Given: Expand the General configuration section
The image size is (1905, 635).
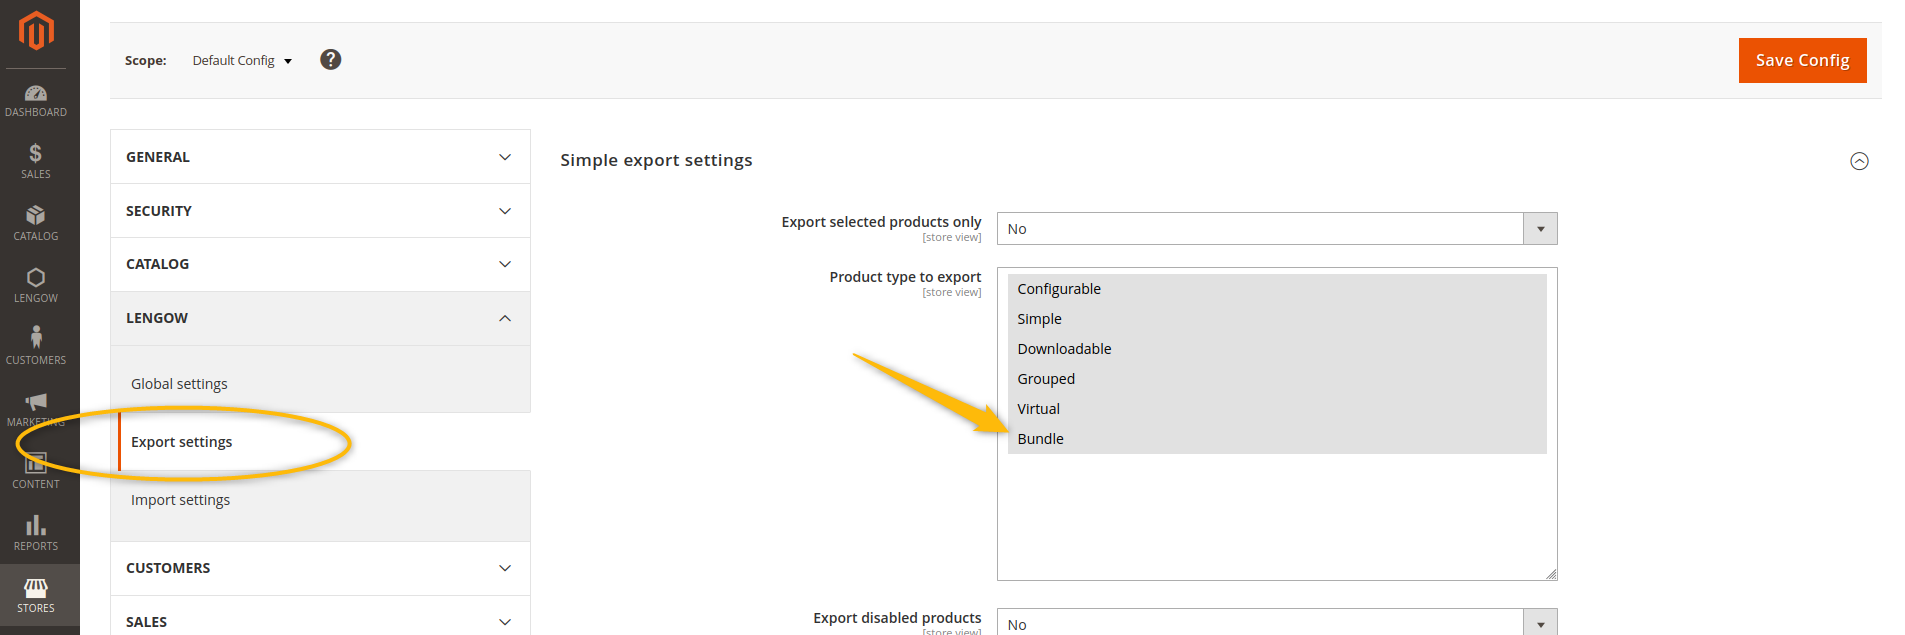Looking at the screenshot, I should click(x=320, y=157).
